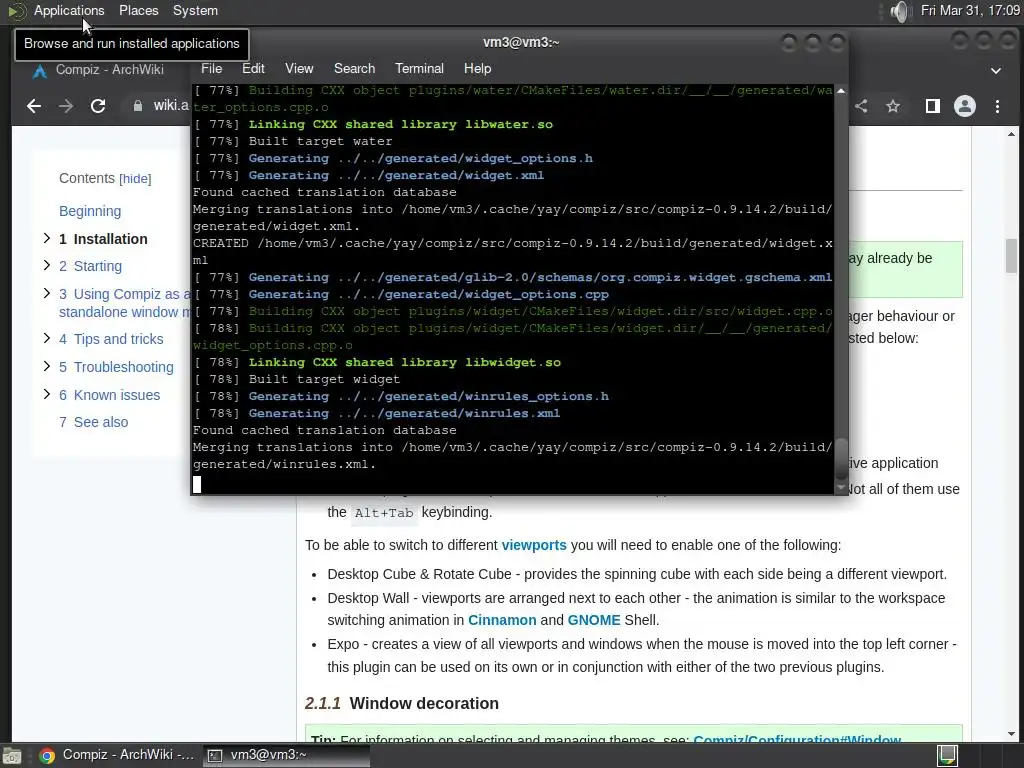The width and height of the screenshot is (1024, 768).
Task: Open Tips and tricks contents link
Action: [111, 340]
